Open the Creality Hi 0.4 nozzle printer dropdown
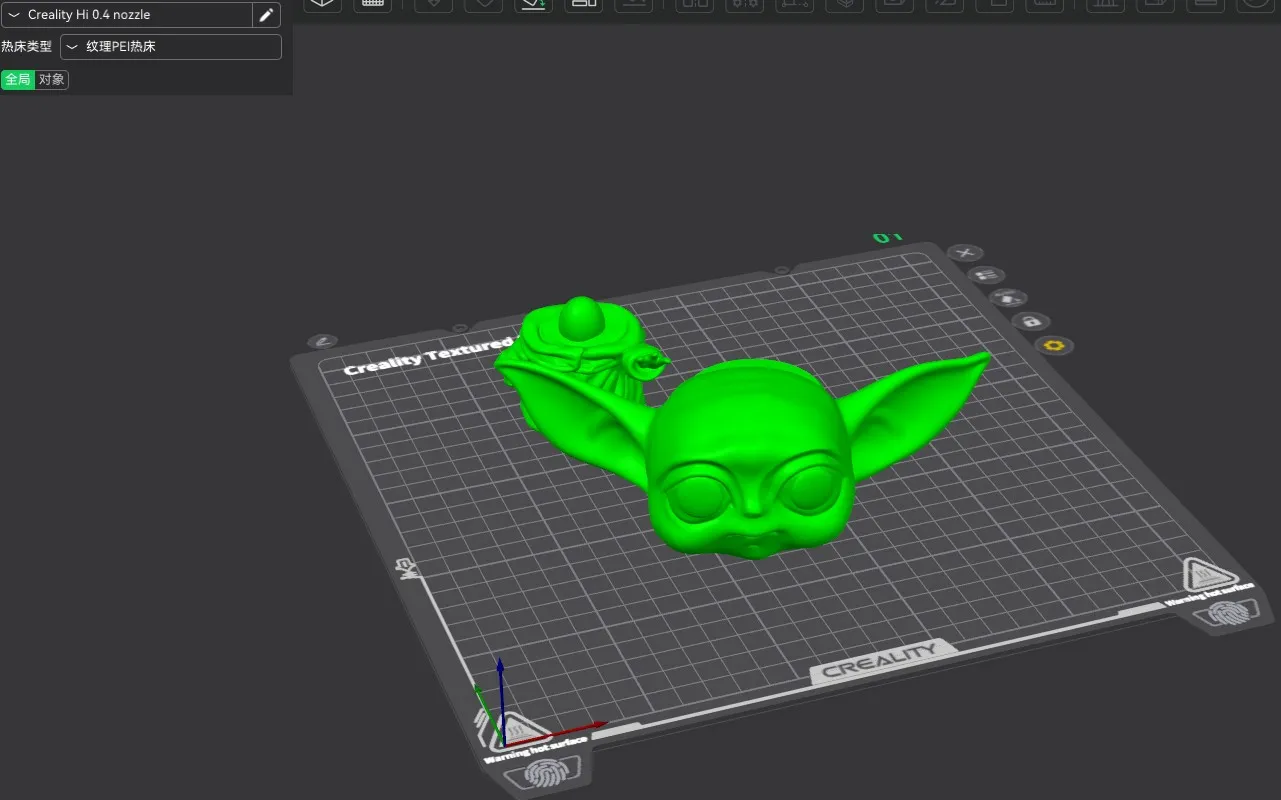 click(x=126, y=15)
